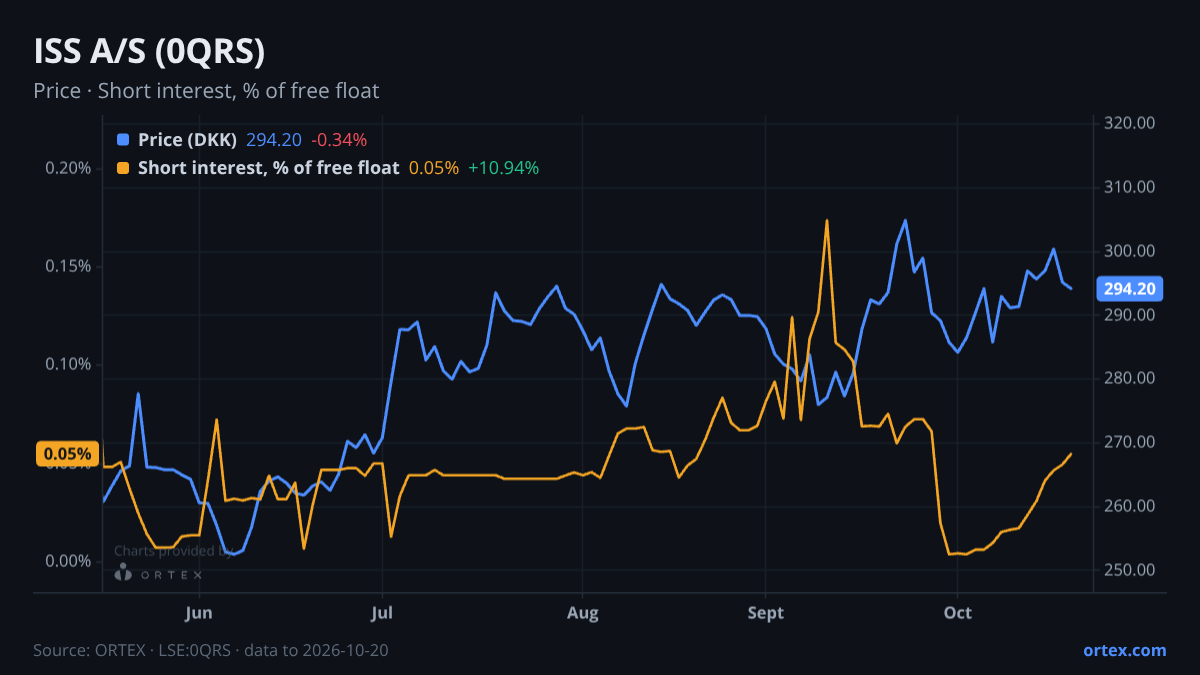
Task: Click the 250.00 right axis label
Action: [1130, 570]
